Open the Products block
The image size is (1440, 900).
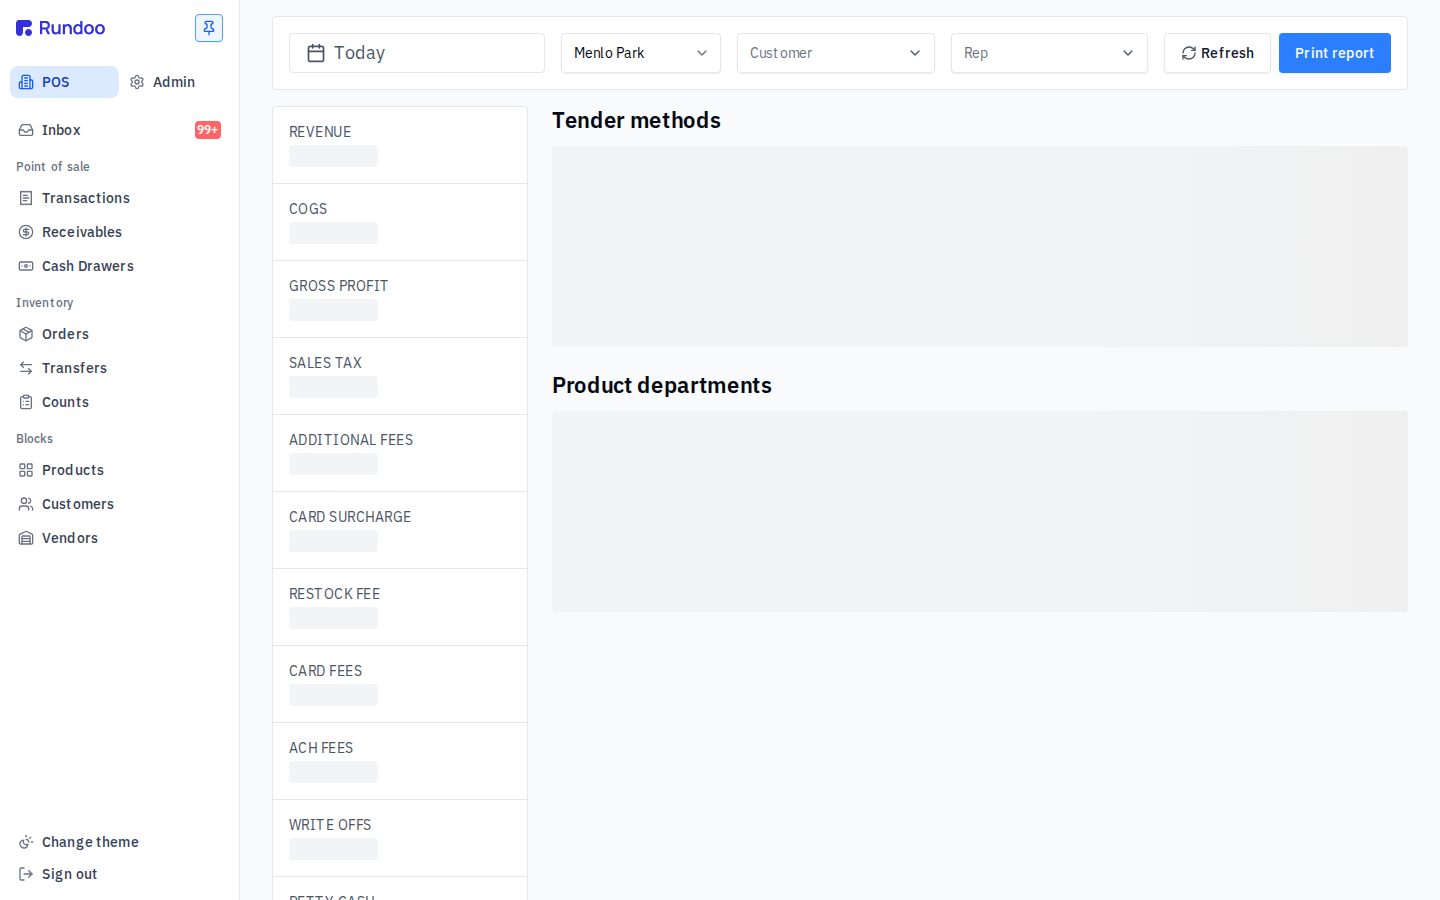point(119,470)
